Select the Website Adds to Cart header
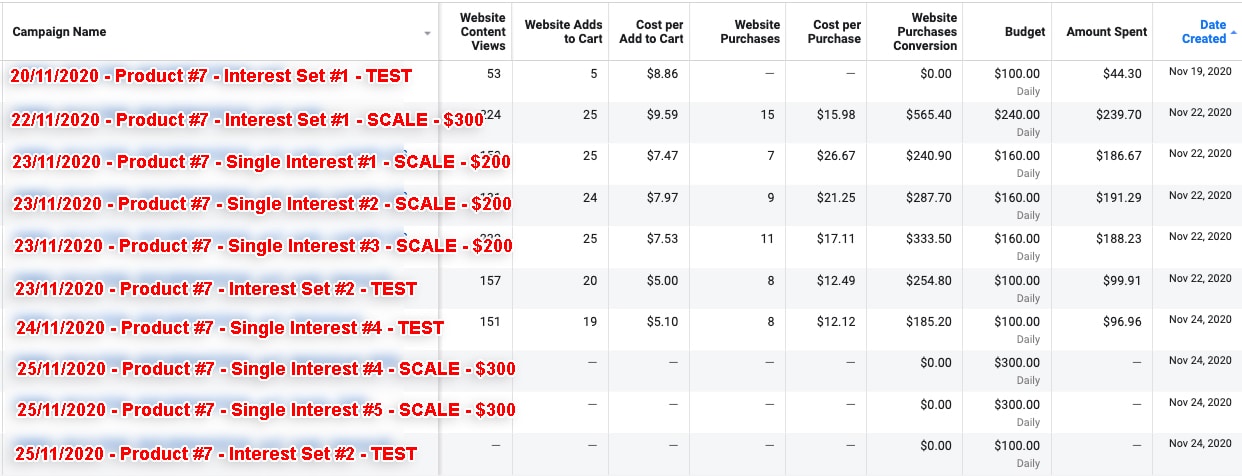 563,32
